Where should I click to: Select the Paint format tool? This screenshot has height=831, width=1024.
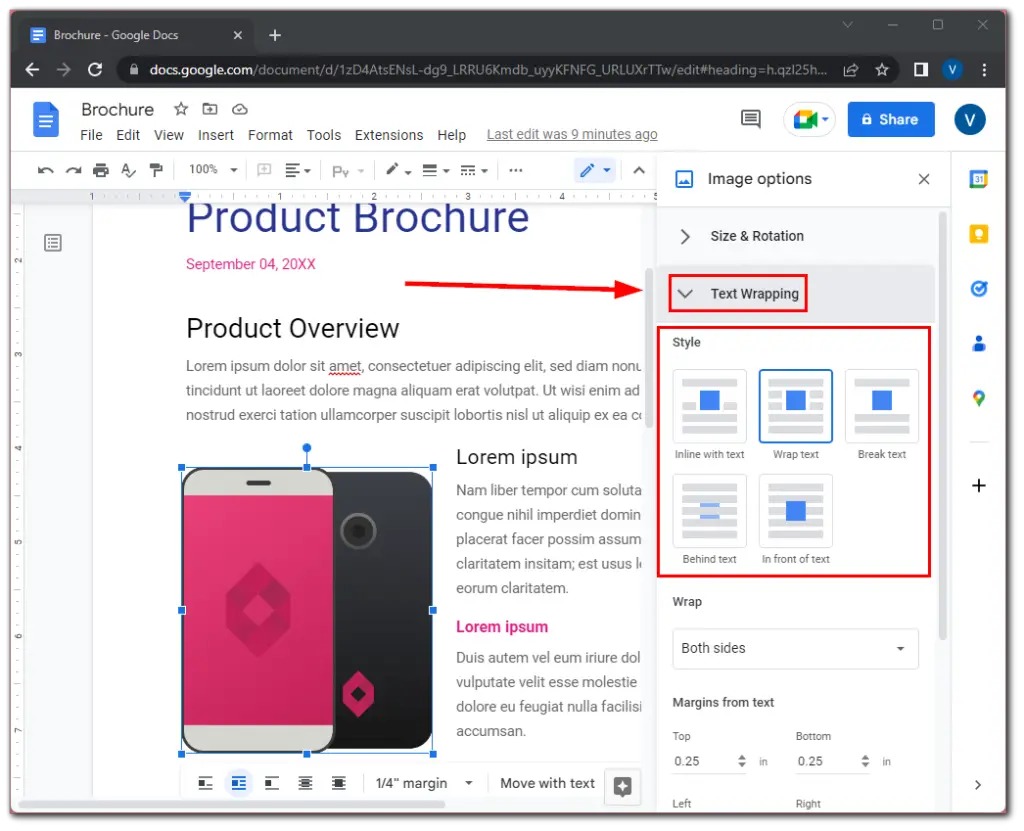156,170
